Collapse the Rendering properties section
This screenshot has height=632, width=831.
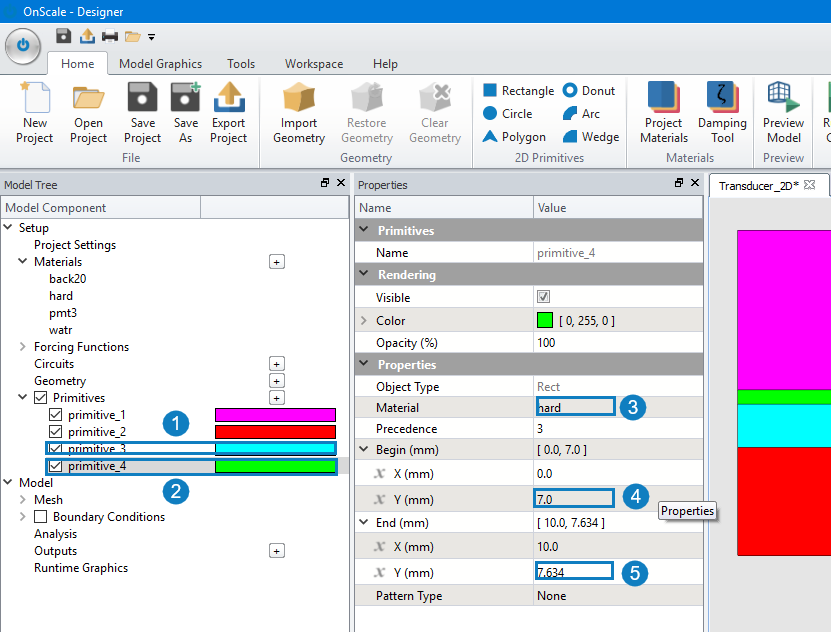pyautogui.click(x=364, y=274)
